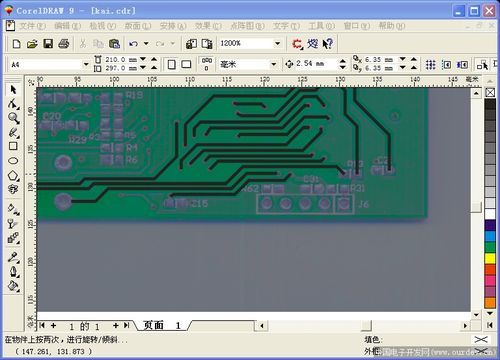Undo the last action
Screen dimensions: 500x360
(x=134, y=44)
